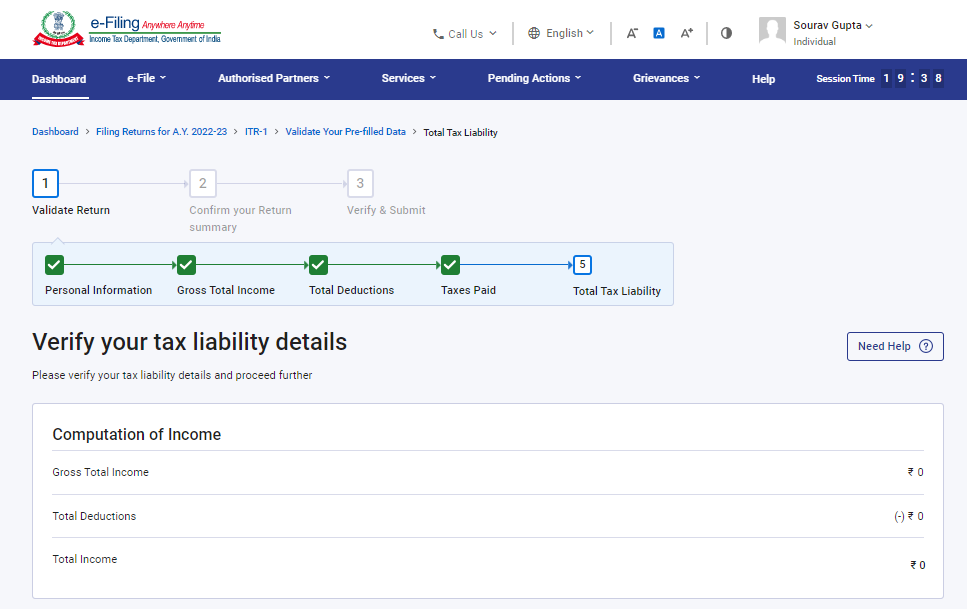The height and width of the screenshot is (609, 967).
Task: Click the Validate Return step label
Action: click(71, 210)
